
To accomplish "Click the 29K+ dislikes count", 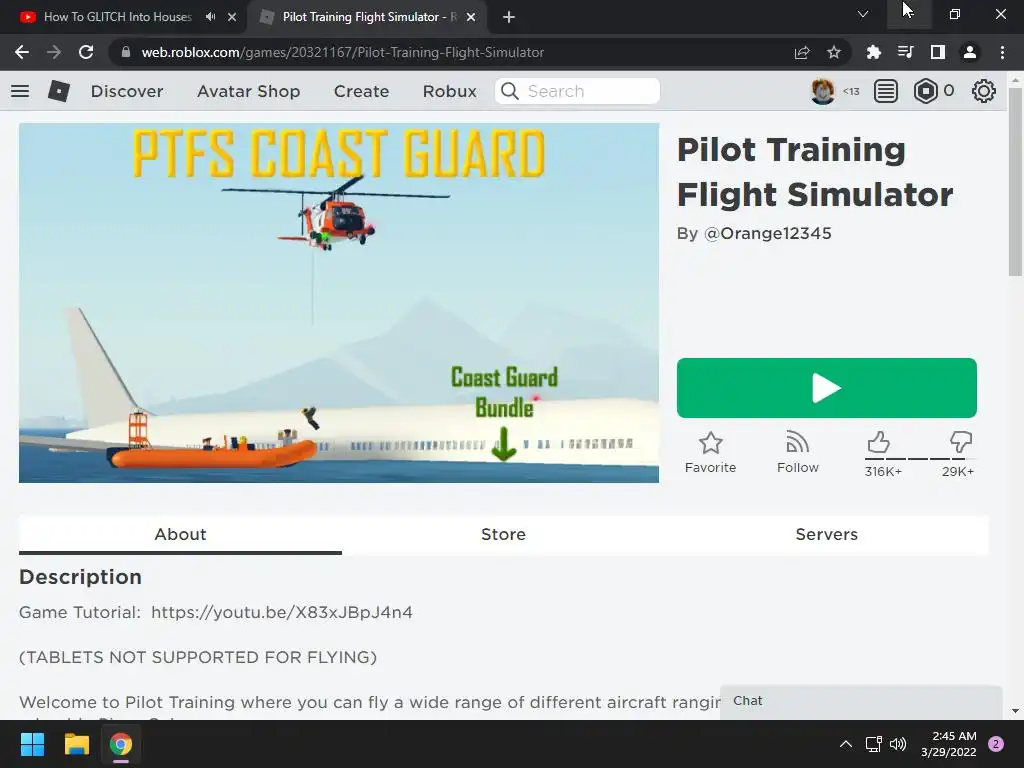I will point(957,472).
